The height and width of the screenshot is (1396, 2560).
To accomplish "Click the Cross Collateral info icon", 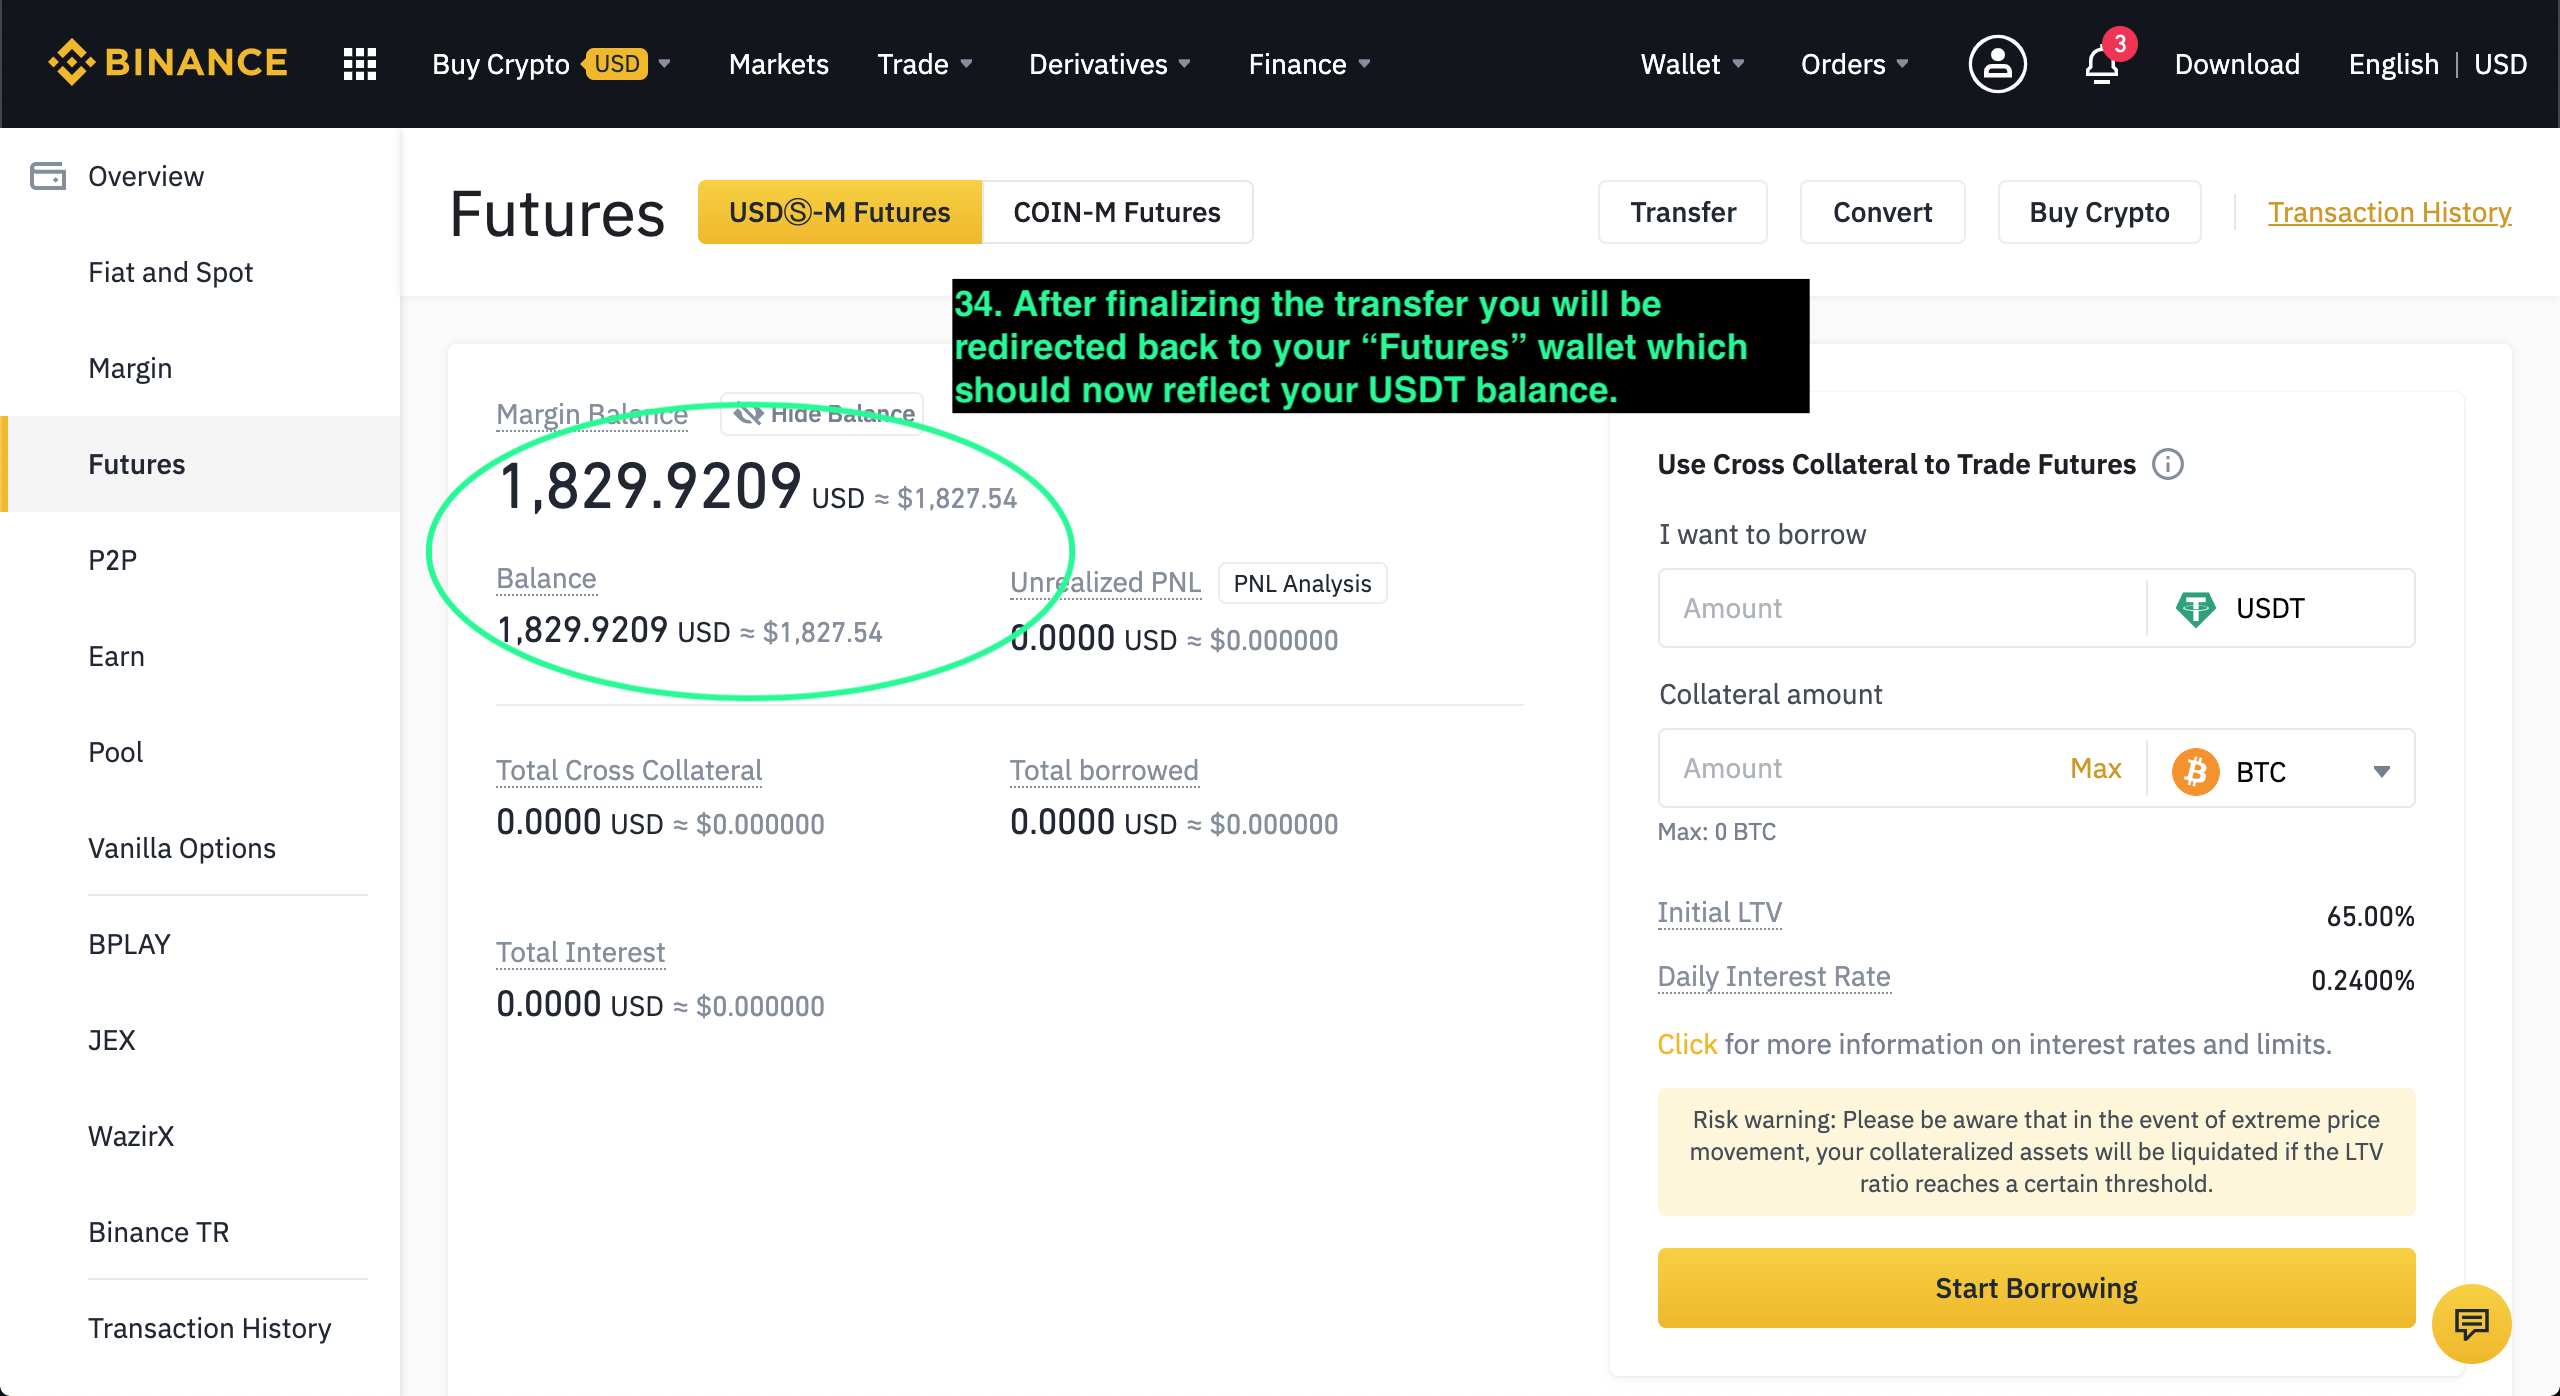I will click(x=2168, y=464).
